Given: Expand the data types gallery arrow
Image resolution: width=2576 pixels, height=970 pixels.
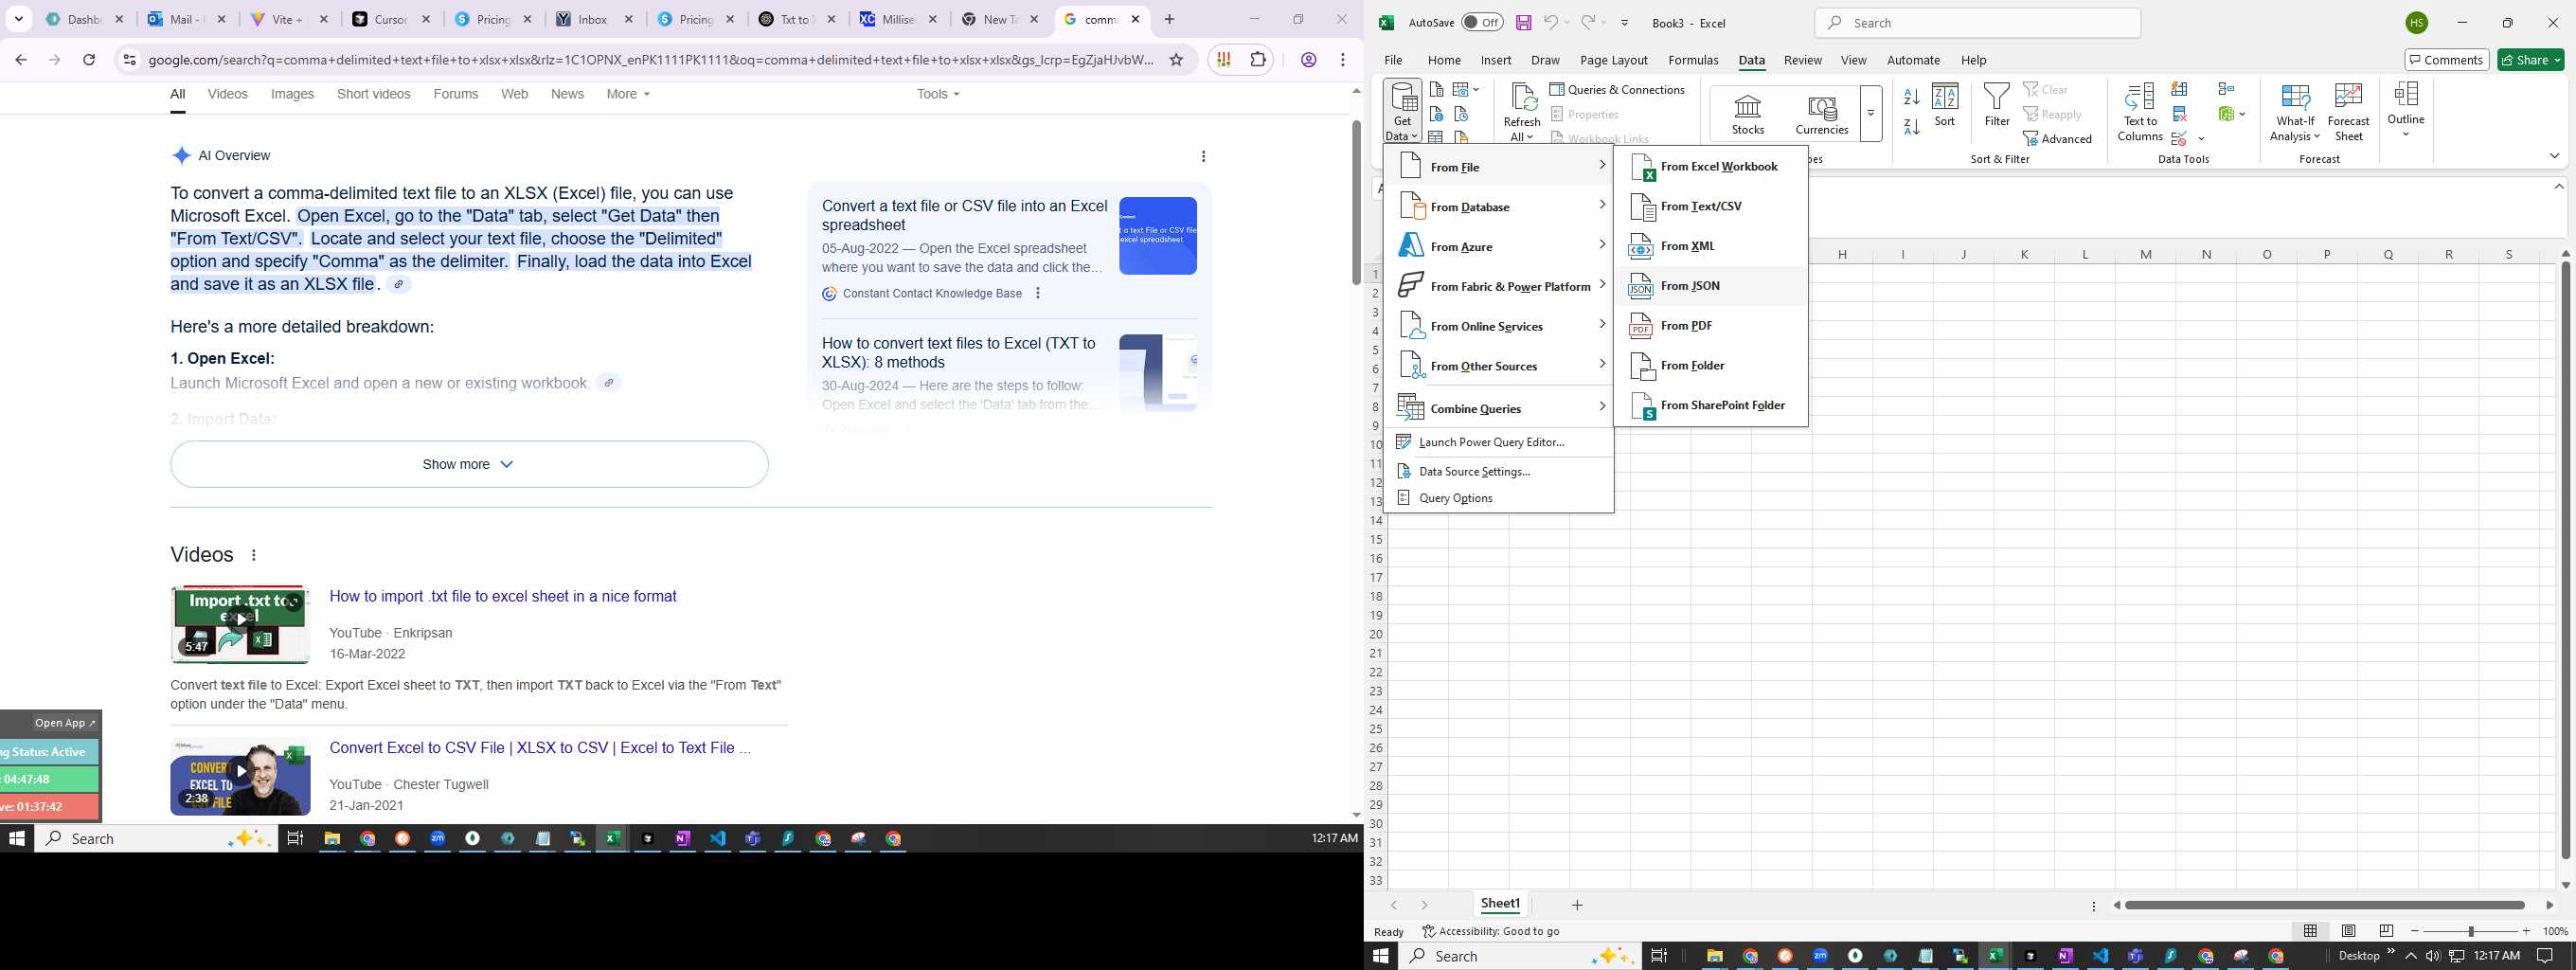Looking at the screenshot, I should [1870, 113].
